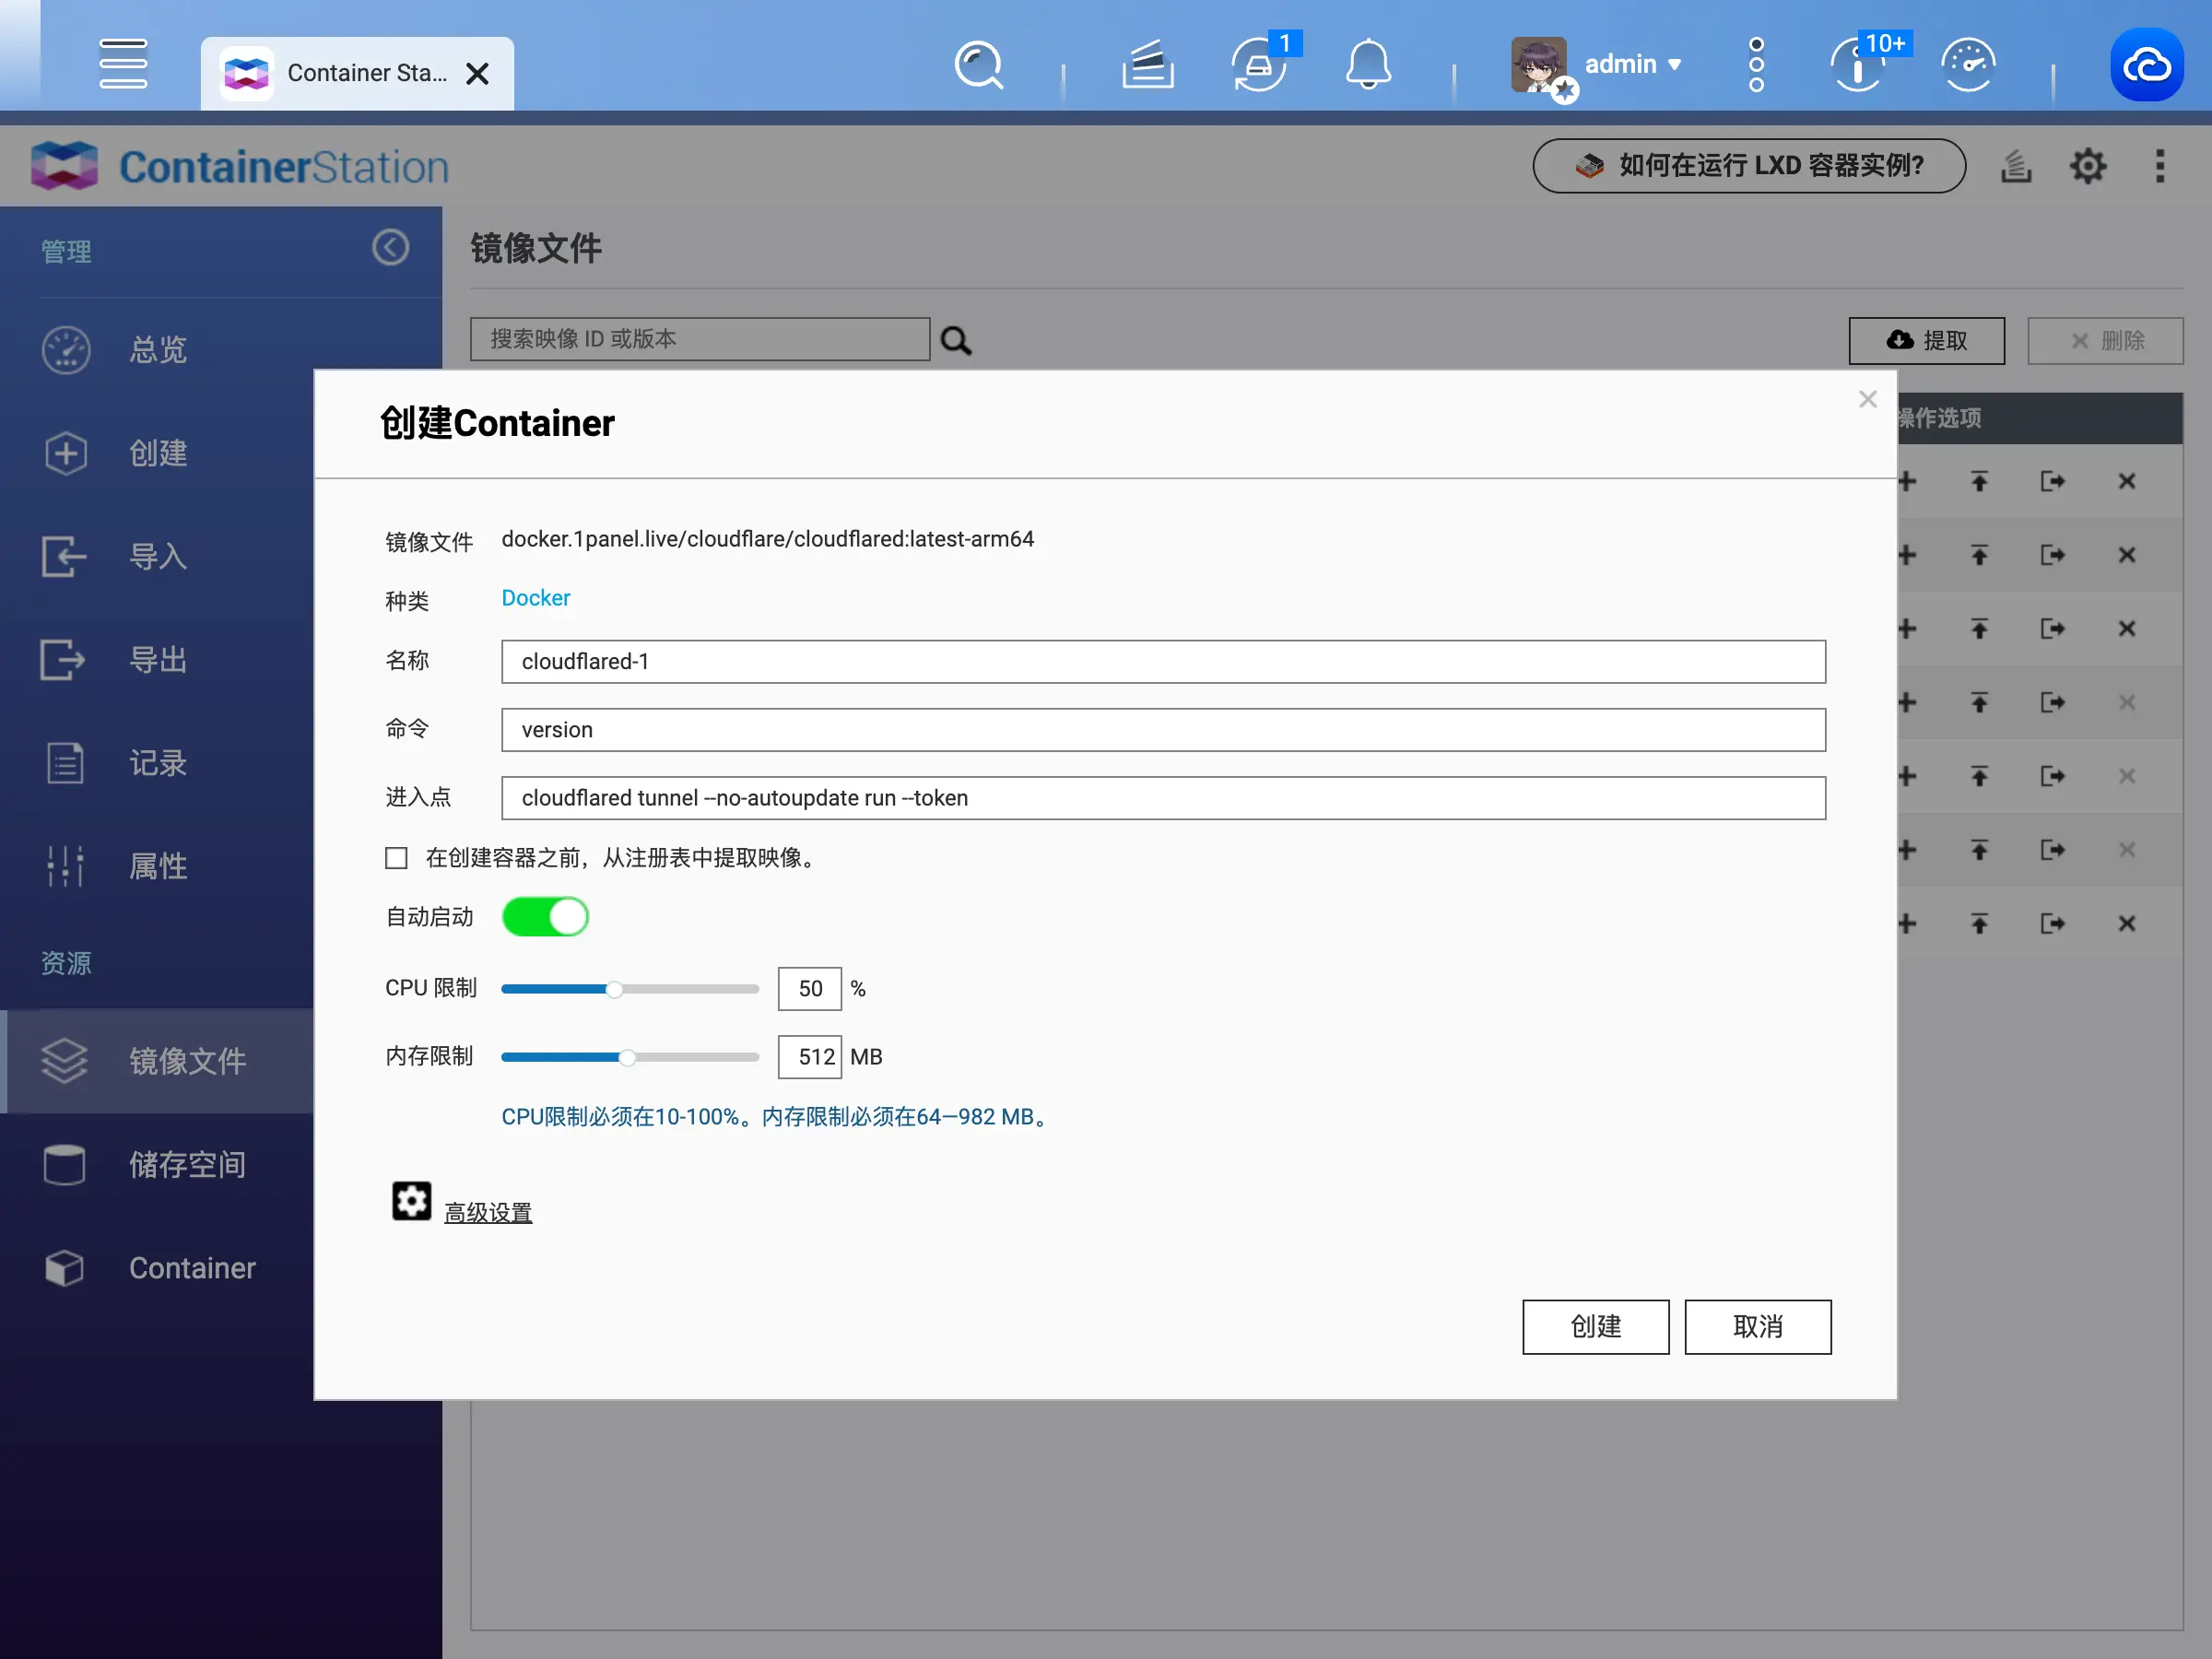Open the notifications bell icon
Image resolution: width=2212 pixels, height=1659 pixels.
coord(1368,65)
